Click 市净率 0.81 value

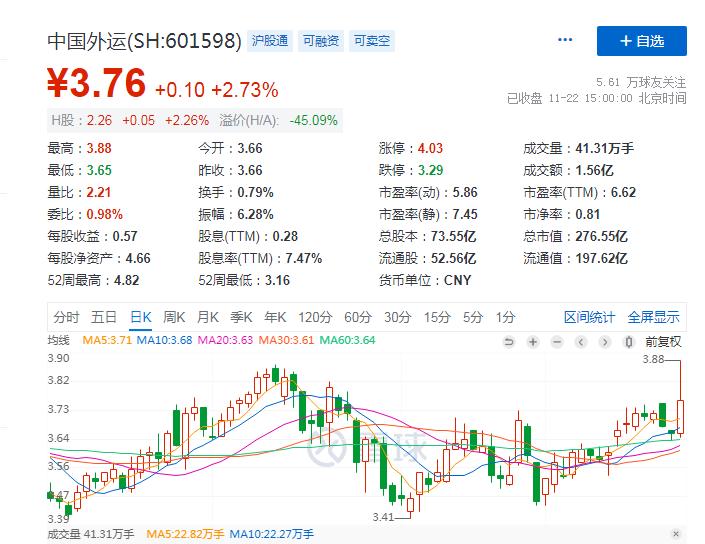click(588, 214)
